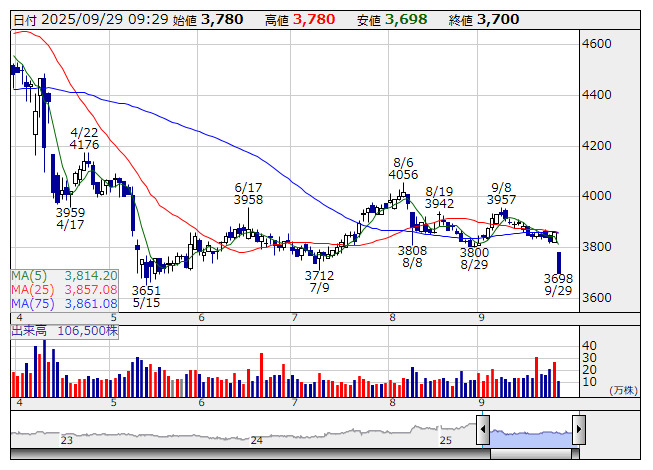Viewport: 653px width, 470px height.
Task: Click the 出来高 106,500株 volume label
Action: [65, 331]
